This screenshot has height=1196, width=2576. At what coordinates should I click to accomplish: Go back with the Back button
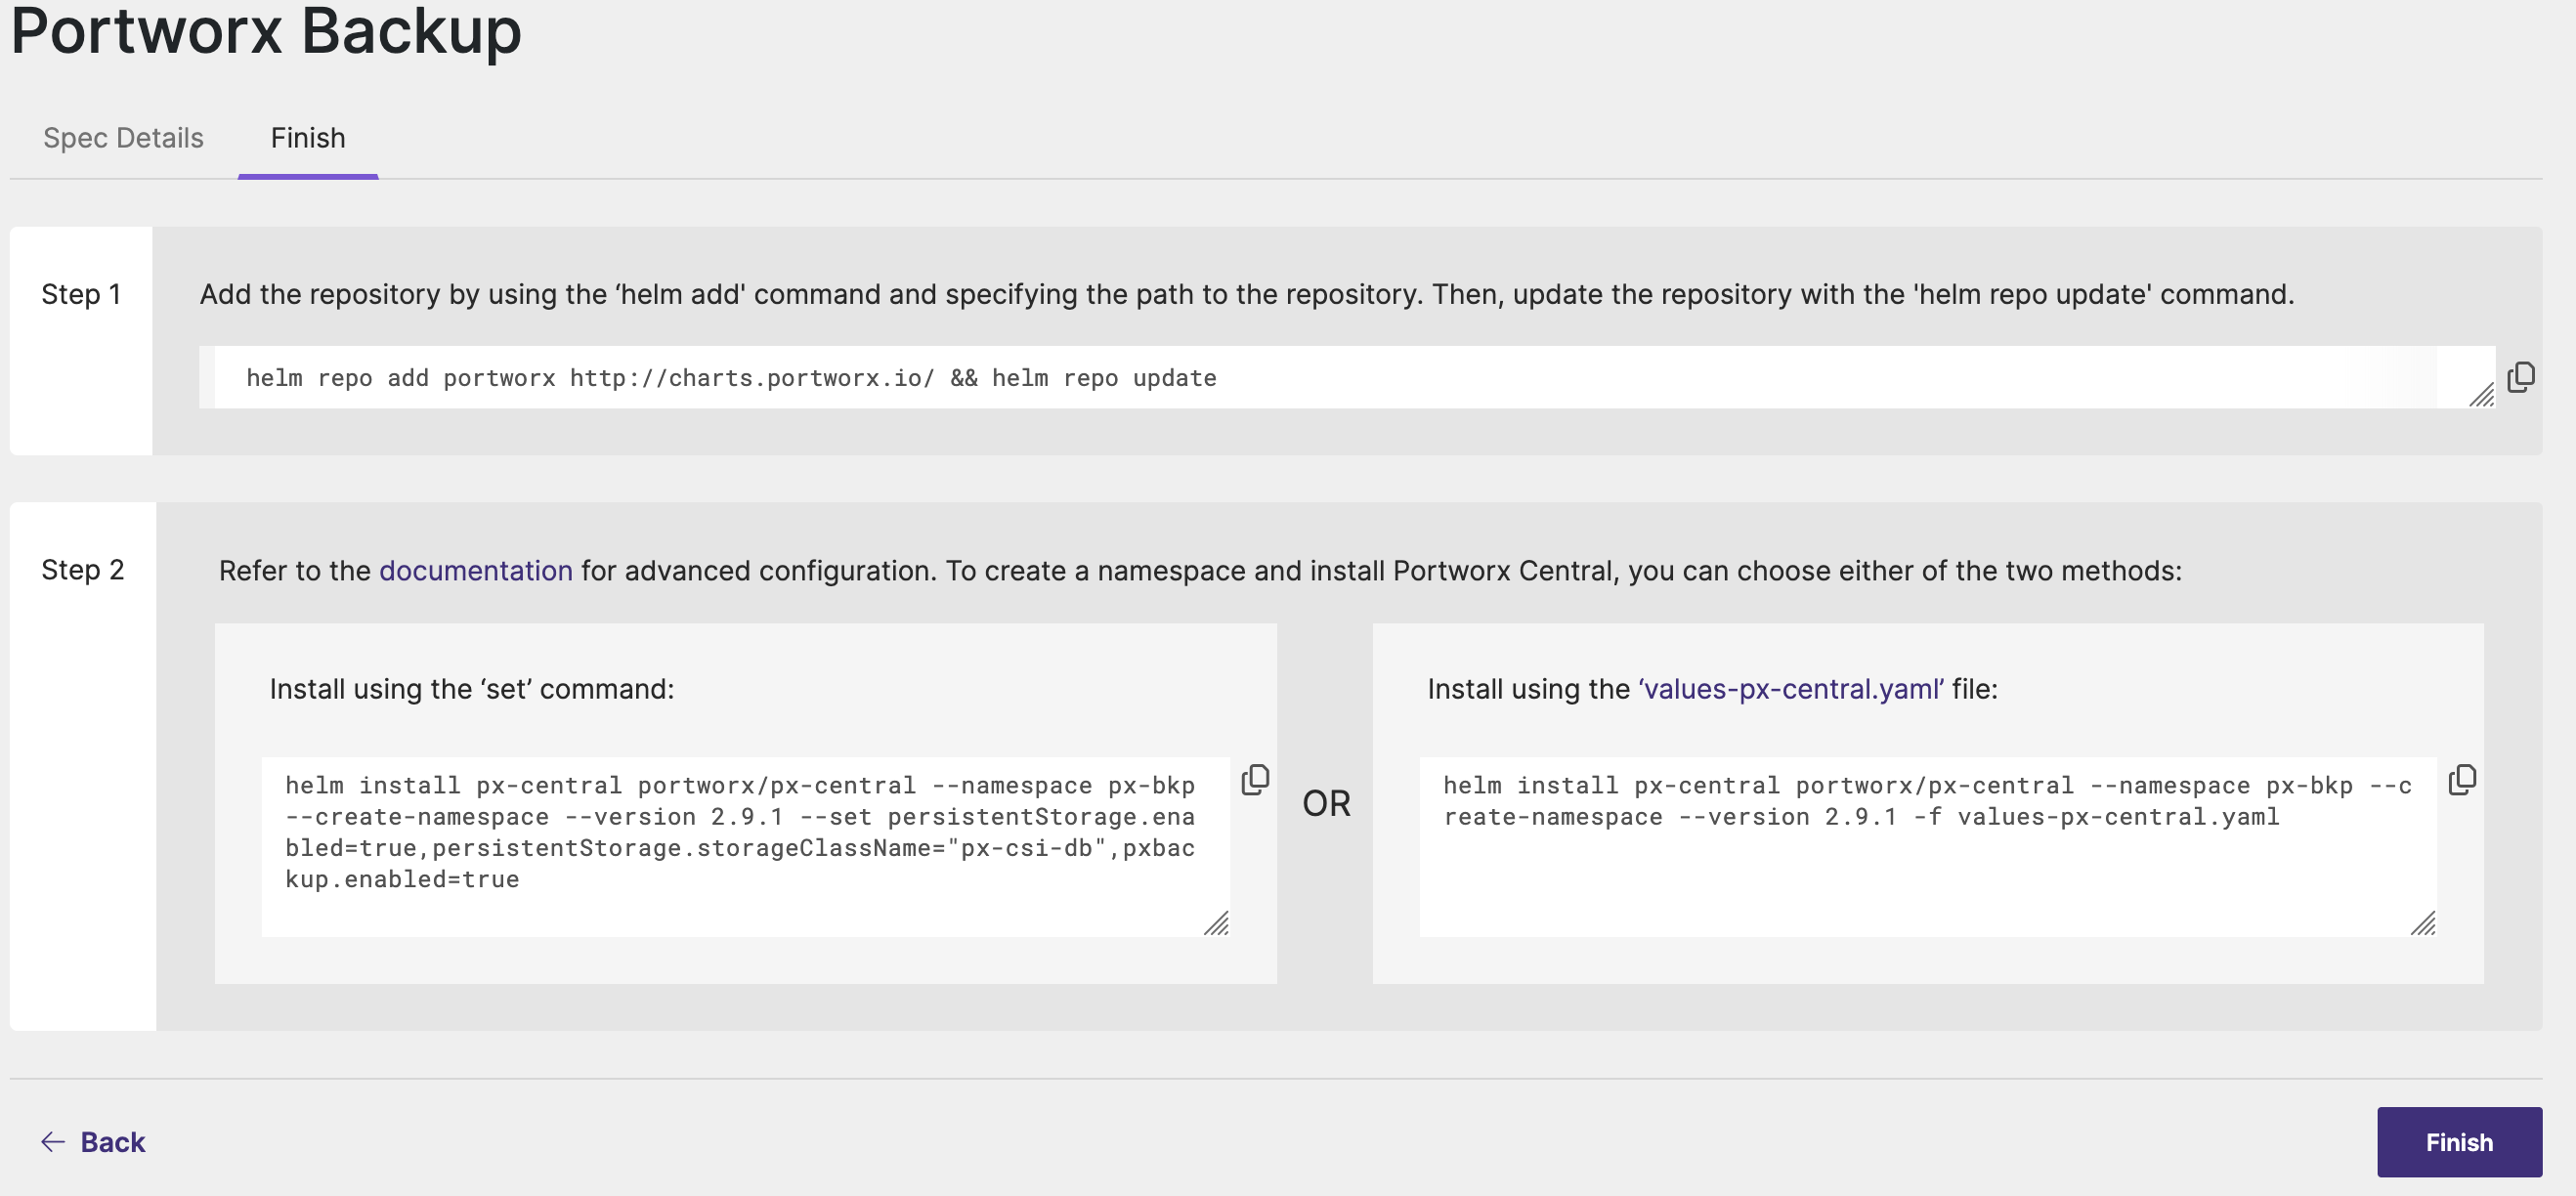click(93, 1142)
